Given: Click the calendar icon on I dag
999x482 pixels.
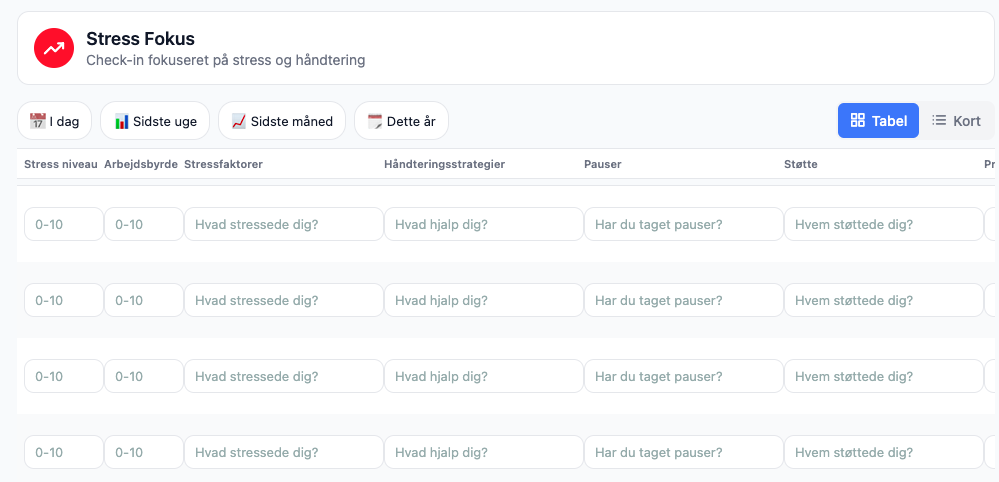Looking at the screenshot, I should [x=37, y=121].
